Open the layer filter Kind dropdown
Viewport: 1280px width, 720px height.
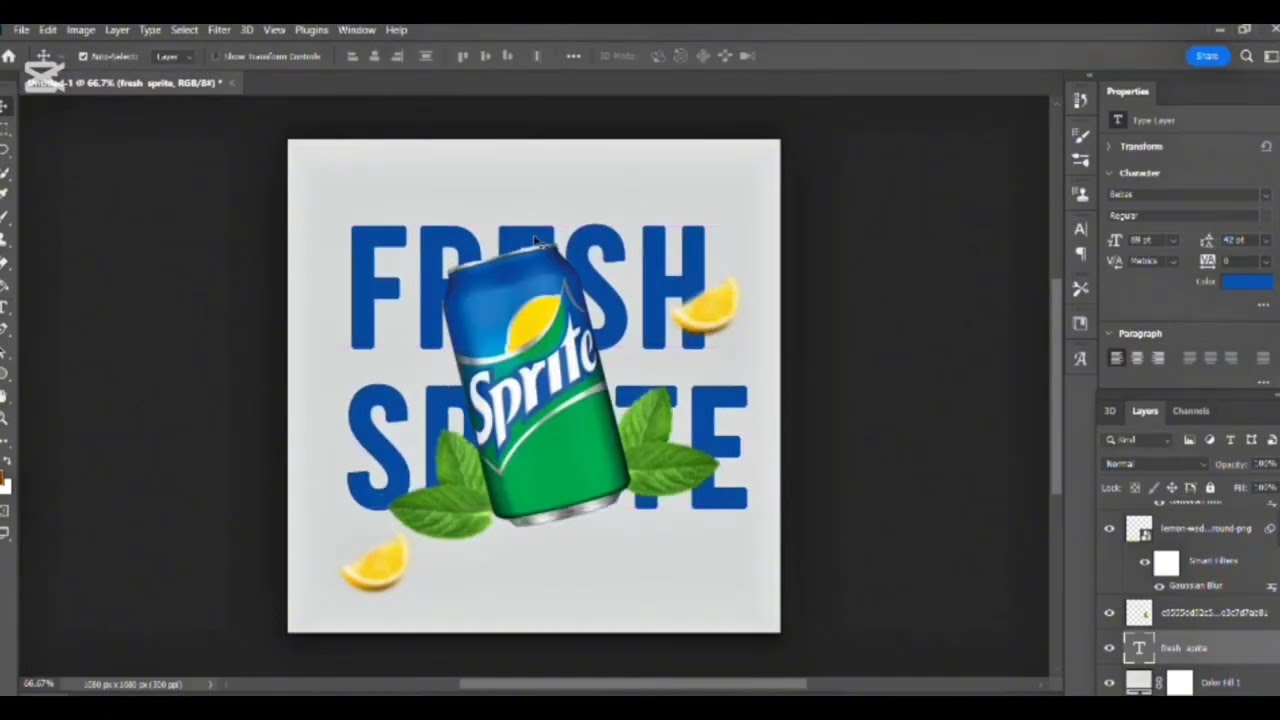pyautogui.click(x=1138, y=440)
